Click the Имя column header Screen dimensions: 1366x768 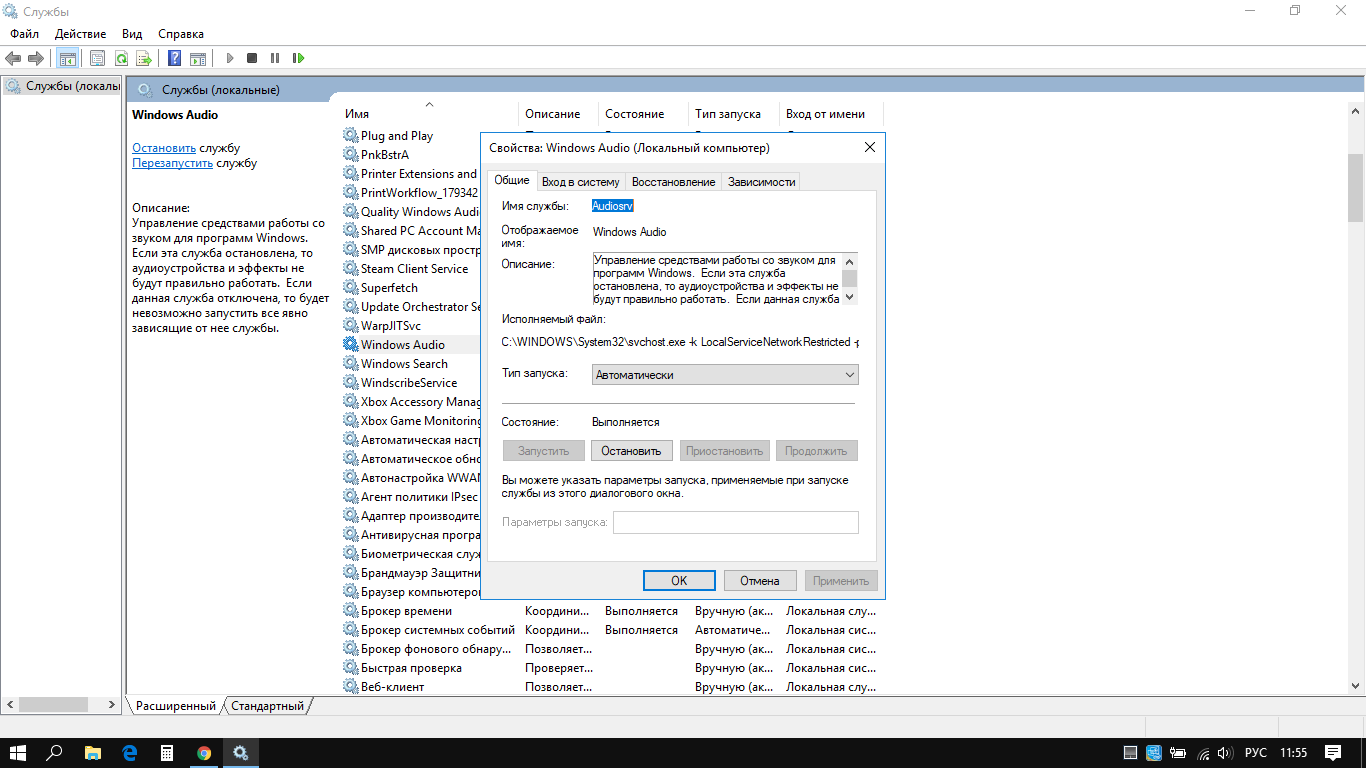(x=430, y=114)
